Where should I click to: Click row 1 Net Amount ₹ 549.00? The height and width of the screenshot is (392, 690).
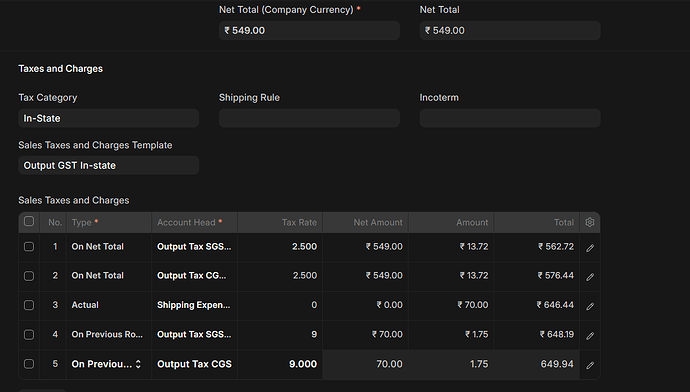tap(384, 246)
